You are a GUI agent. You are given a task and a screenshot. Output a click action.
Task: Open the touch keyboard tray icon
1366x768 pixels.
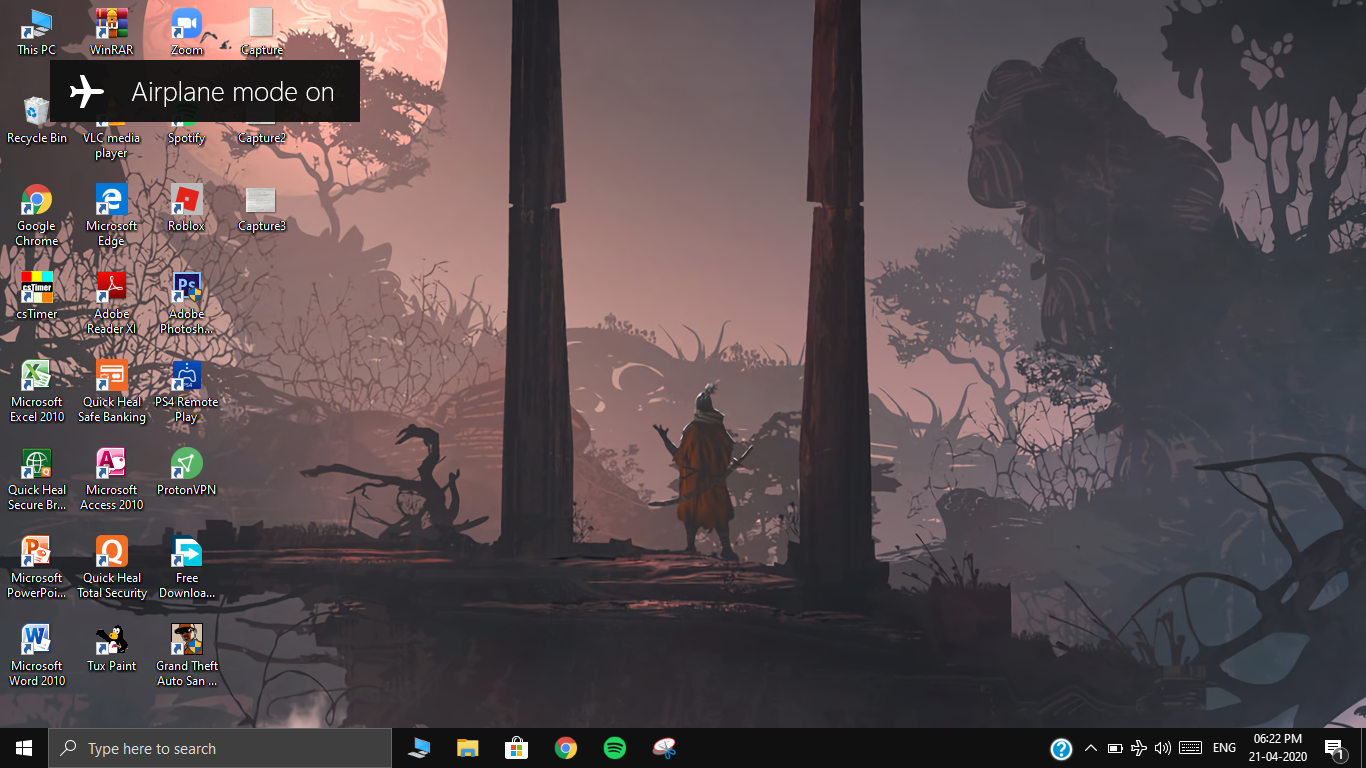pos(1190,748)
